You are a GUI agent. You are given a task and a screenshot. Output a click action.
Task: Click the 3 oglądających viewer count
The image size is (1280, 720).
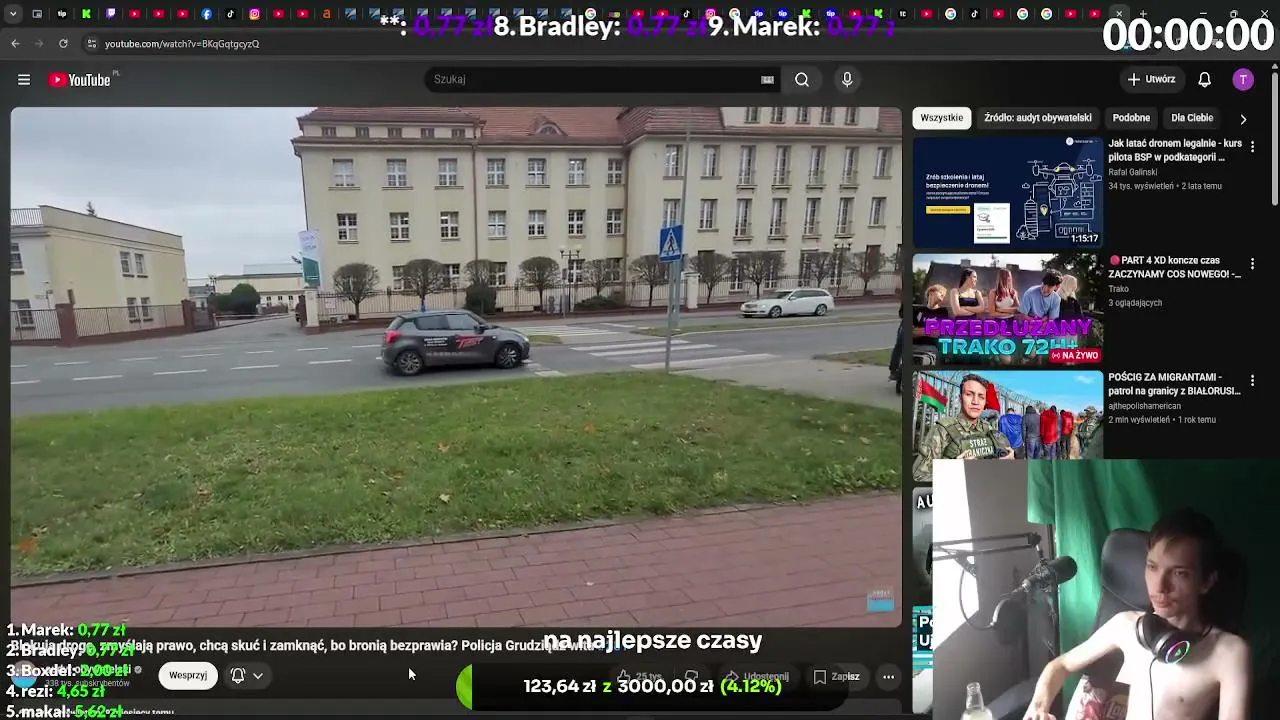click(x=1135, y=303)
